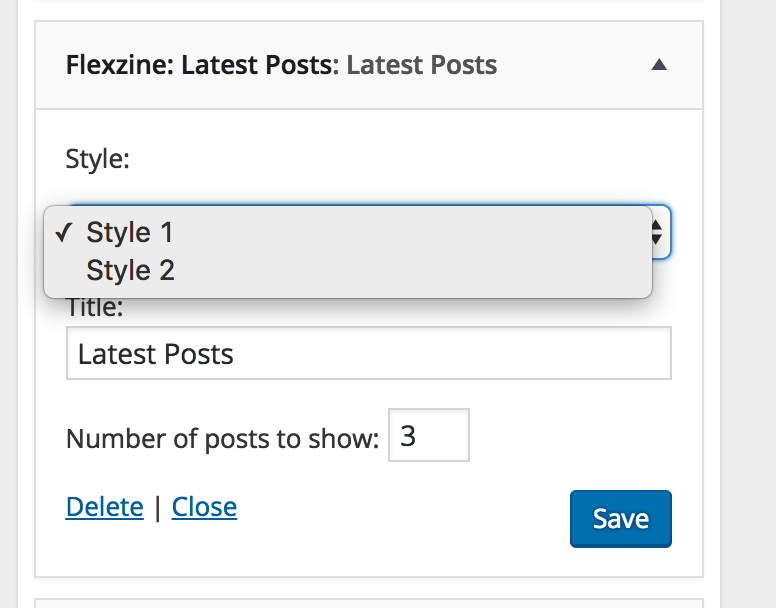This screenshot has width=776, height=608.
Task: Click the Style select up-down arrows
Action: click(657, 232)
